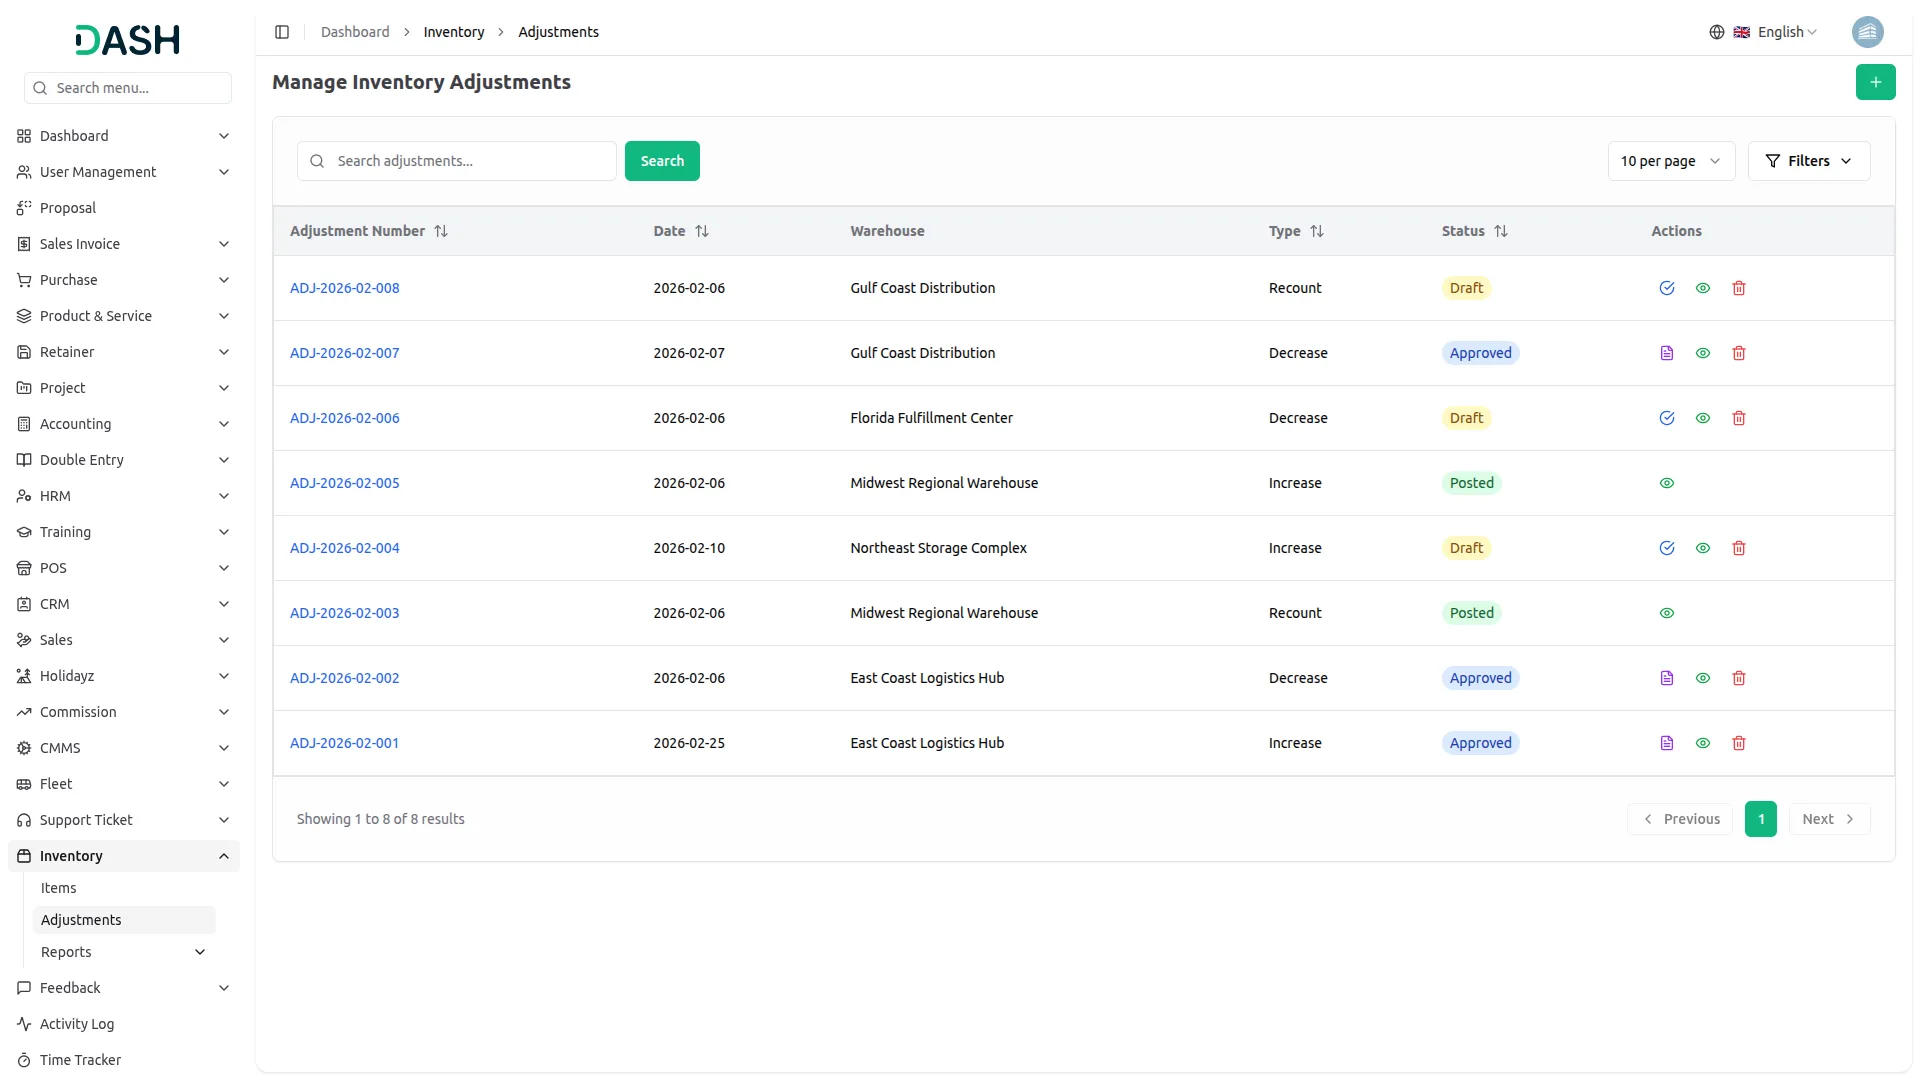Click the document icon for ADJ-2026-02-002
The image size is (1920, 1080).
1666,678
